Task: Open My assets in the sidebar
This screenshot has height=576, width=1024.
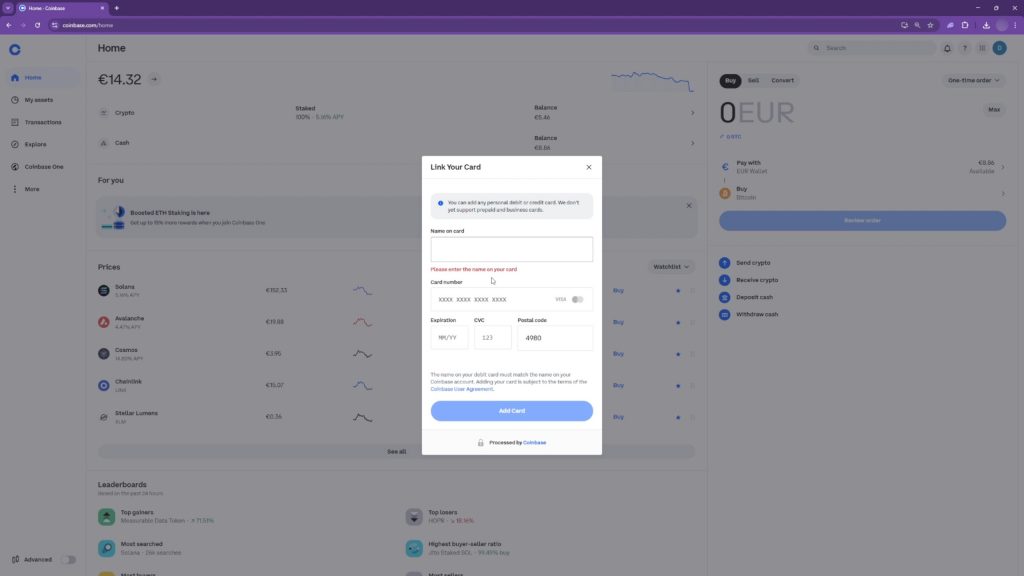Action: [x=43, y=100]
